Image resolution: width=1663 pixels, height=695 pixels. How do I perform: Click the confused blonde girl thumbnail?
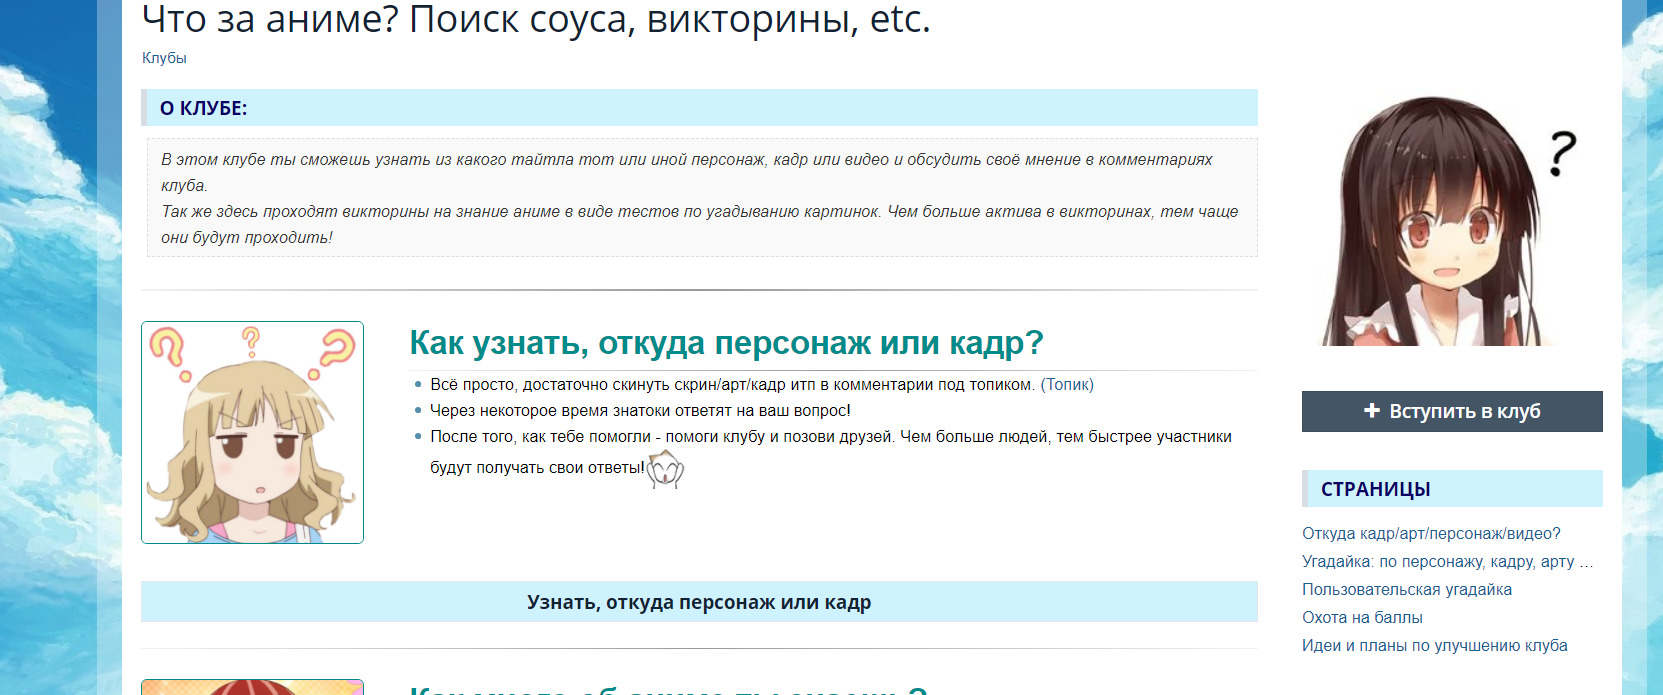252,433
